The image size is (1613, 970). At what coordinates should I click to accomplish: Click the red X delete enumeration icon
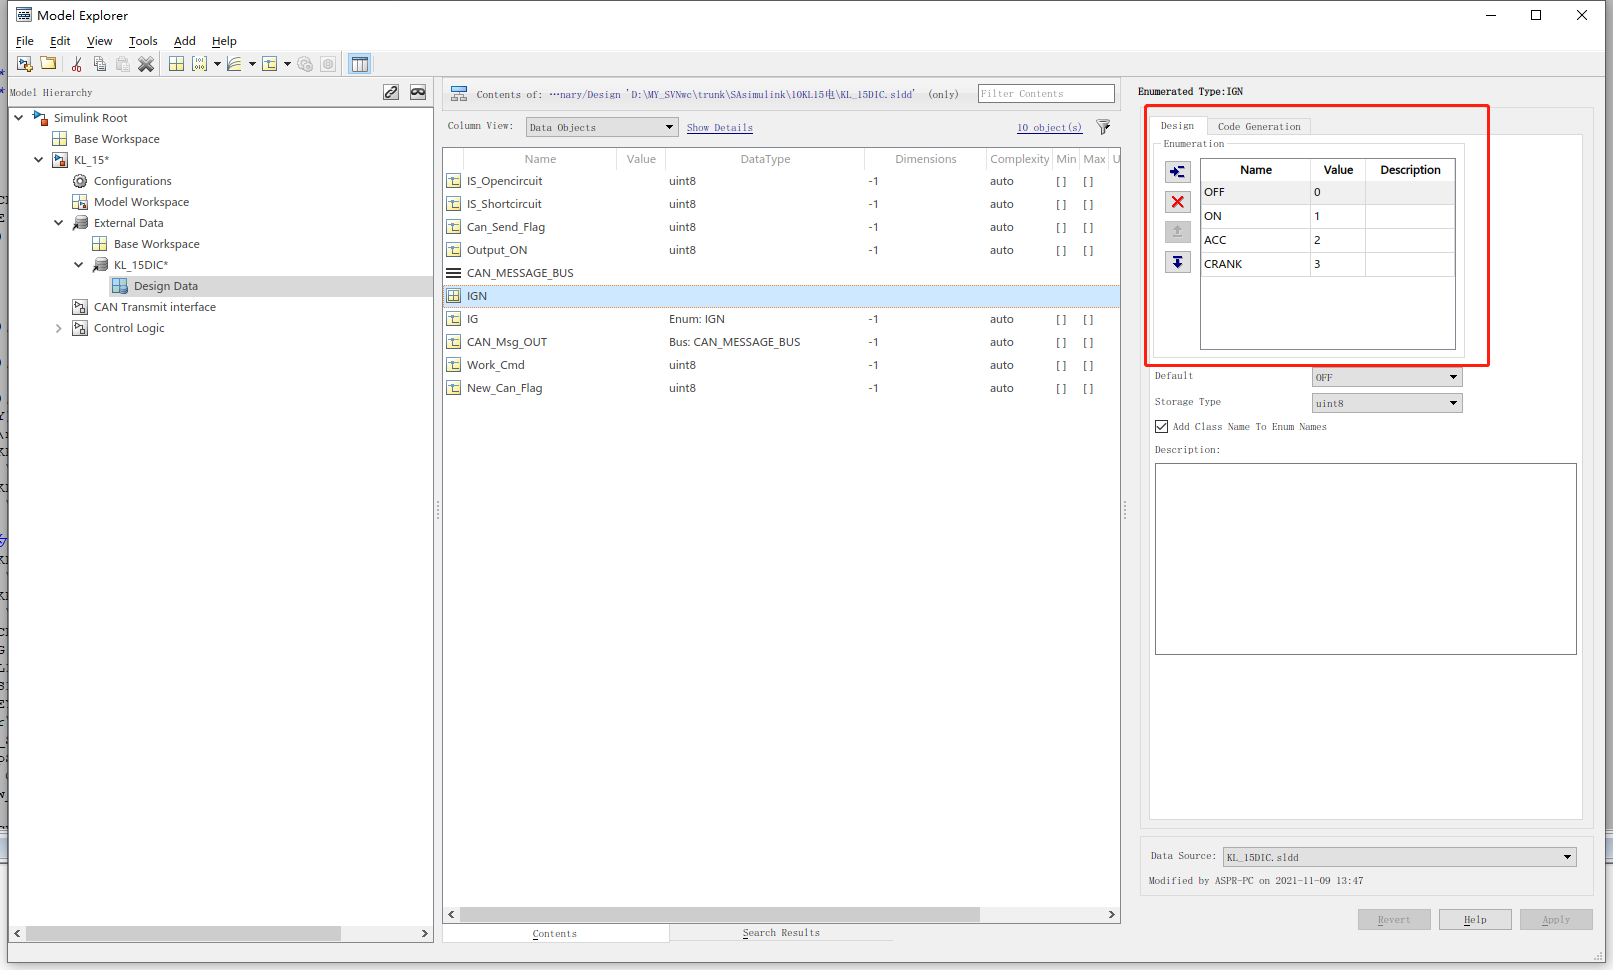coord(1178,202)
